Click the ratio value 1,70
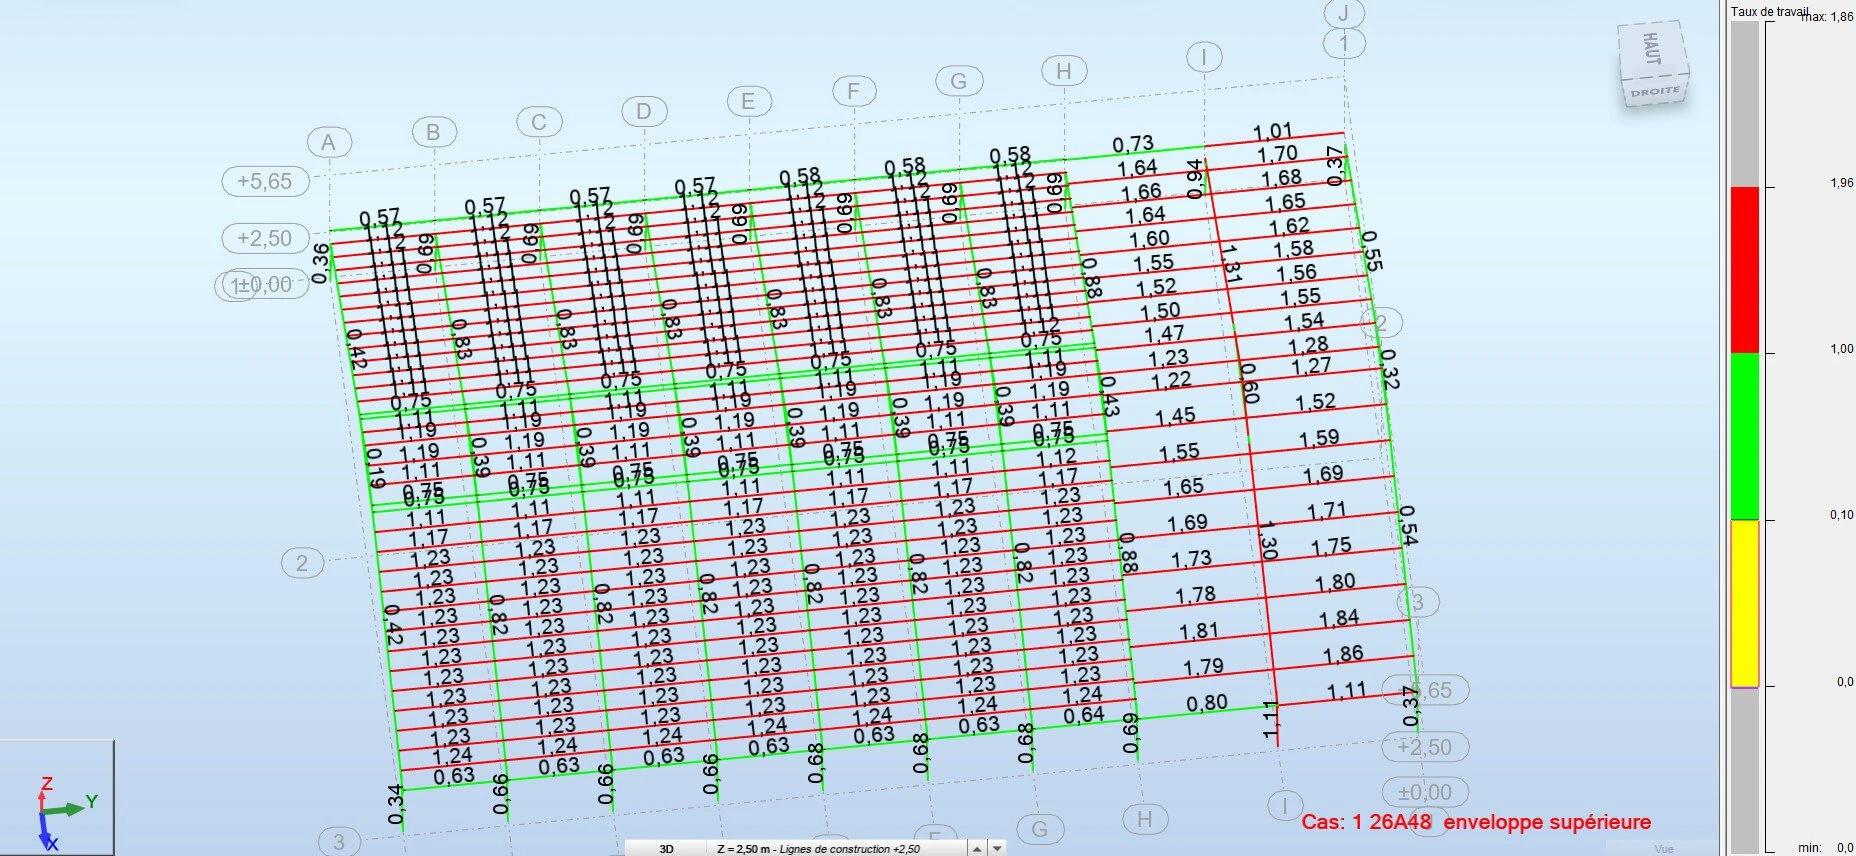Viewport: 1856px width, 856px height. (x=1277, y=155)
